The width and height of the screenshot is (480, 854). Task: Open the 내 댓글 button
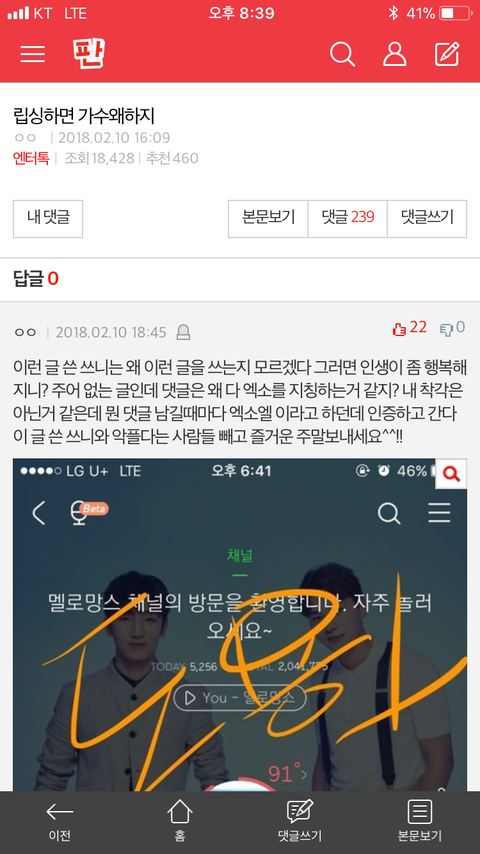48,218
